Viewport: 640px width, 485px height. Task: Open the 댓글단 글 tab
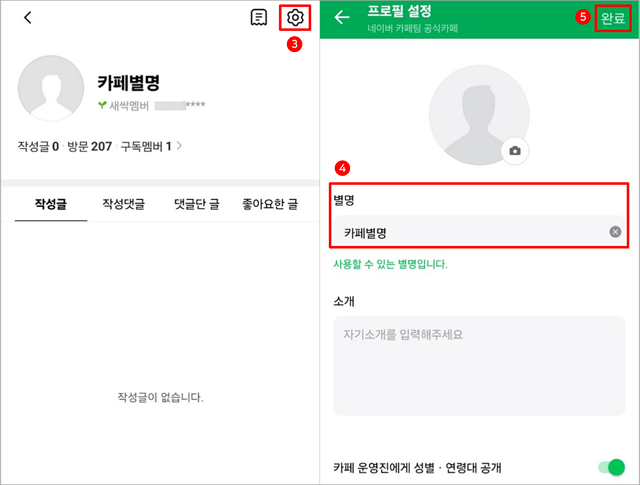tap(197, 204)
